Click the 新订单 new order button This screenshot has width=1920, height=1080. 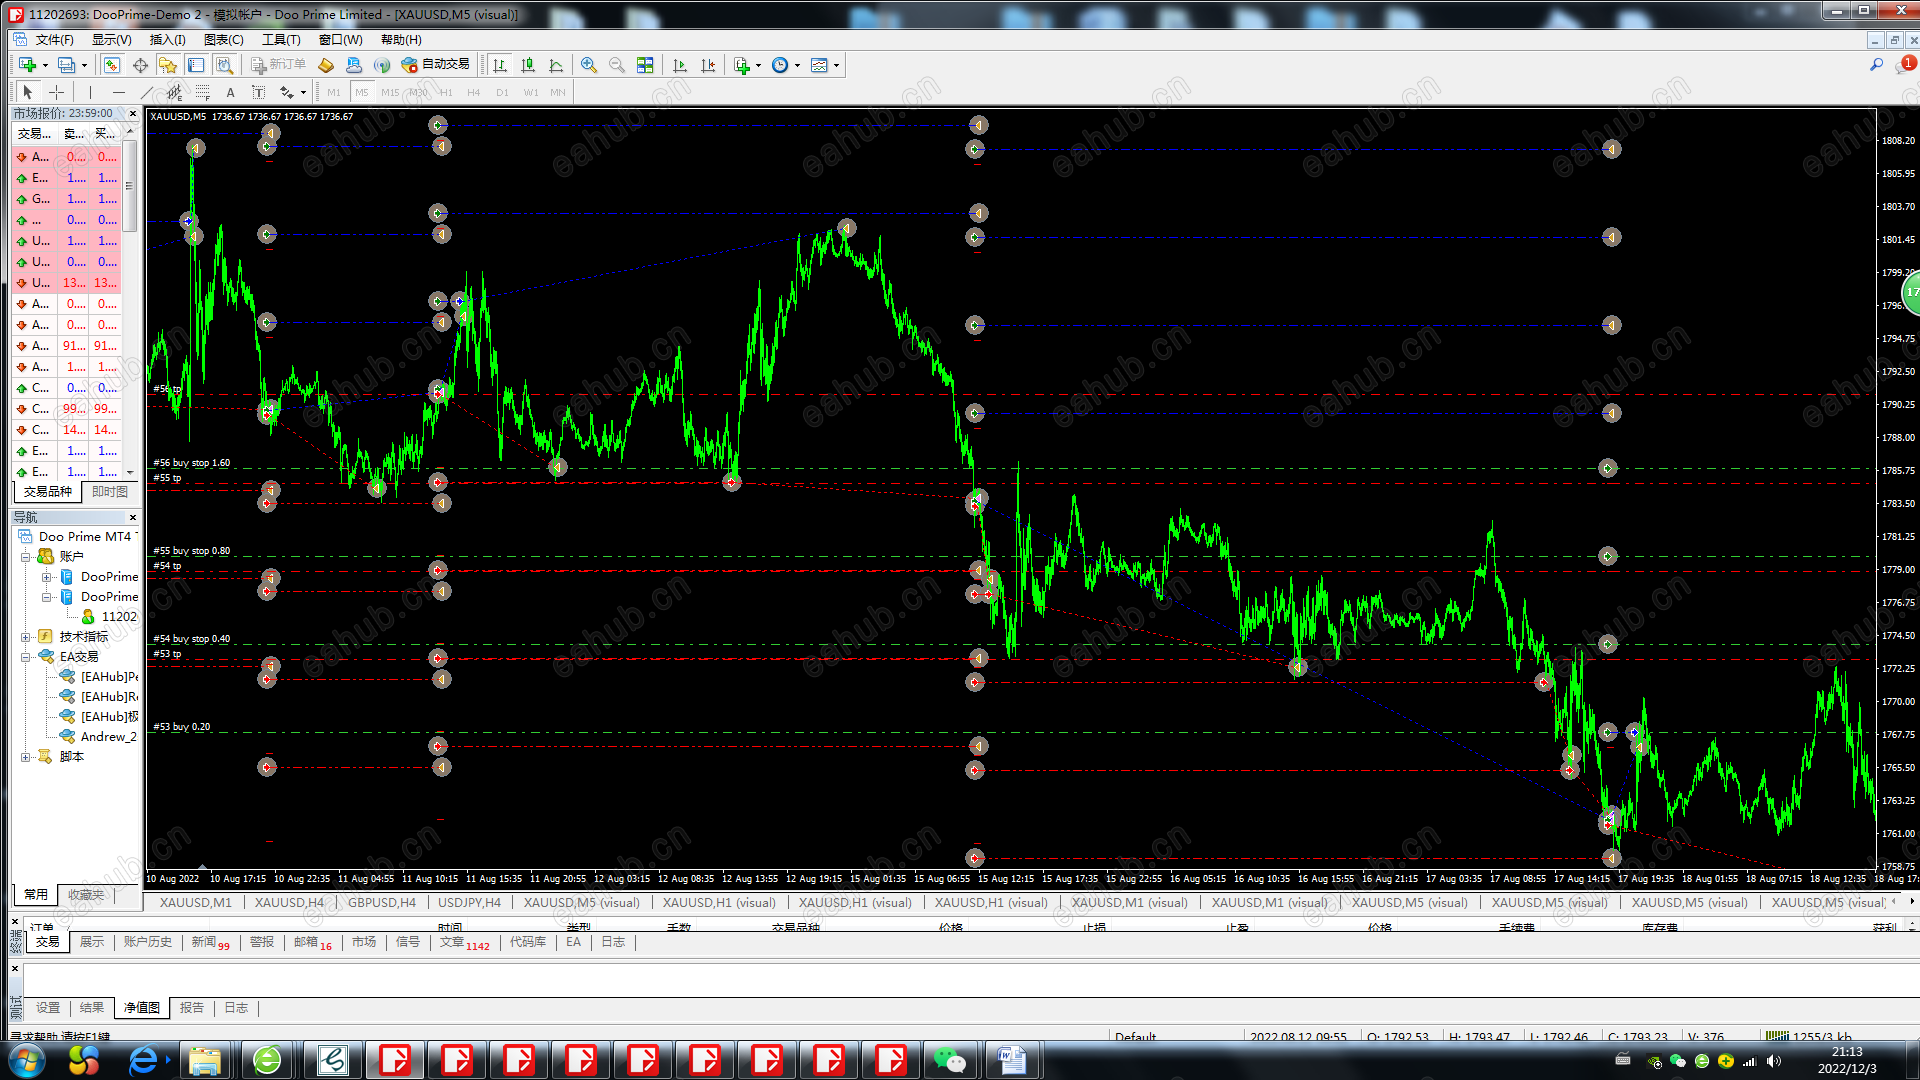click(278, 64)
